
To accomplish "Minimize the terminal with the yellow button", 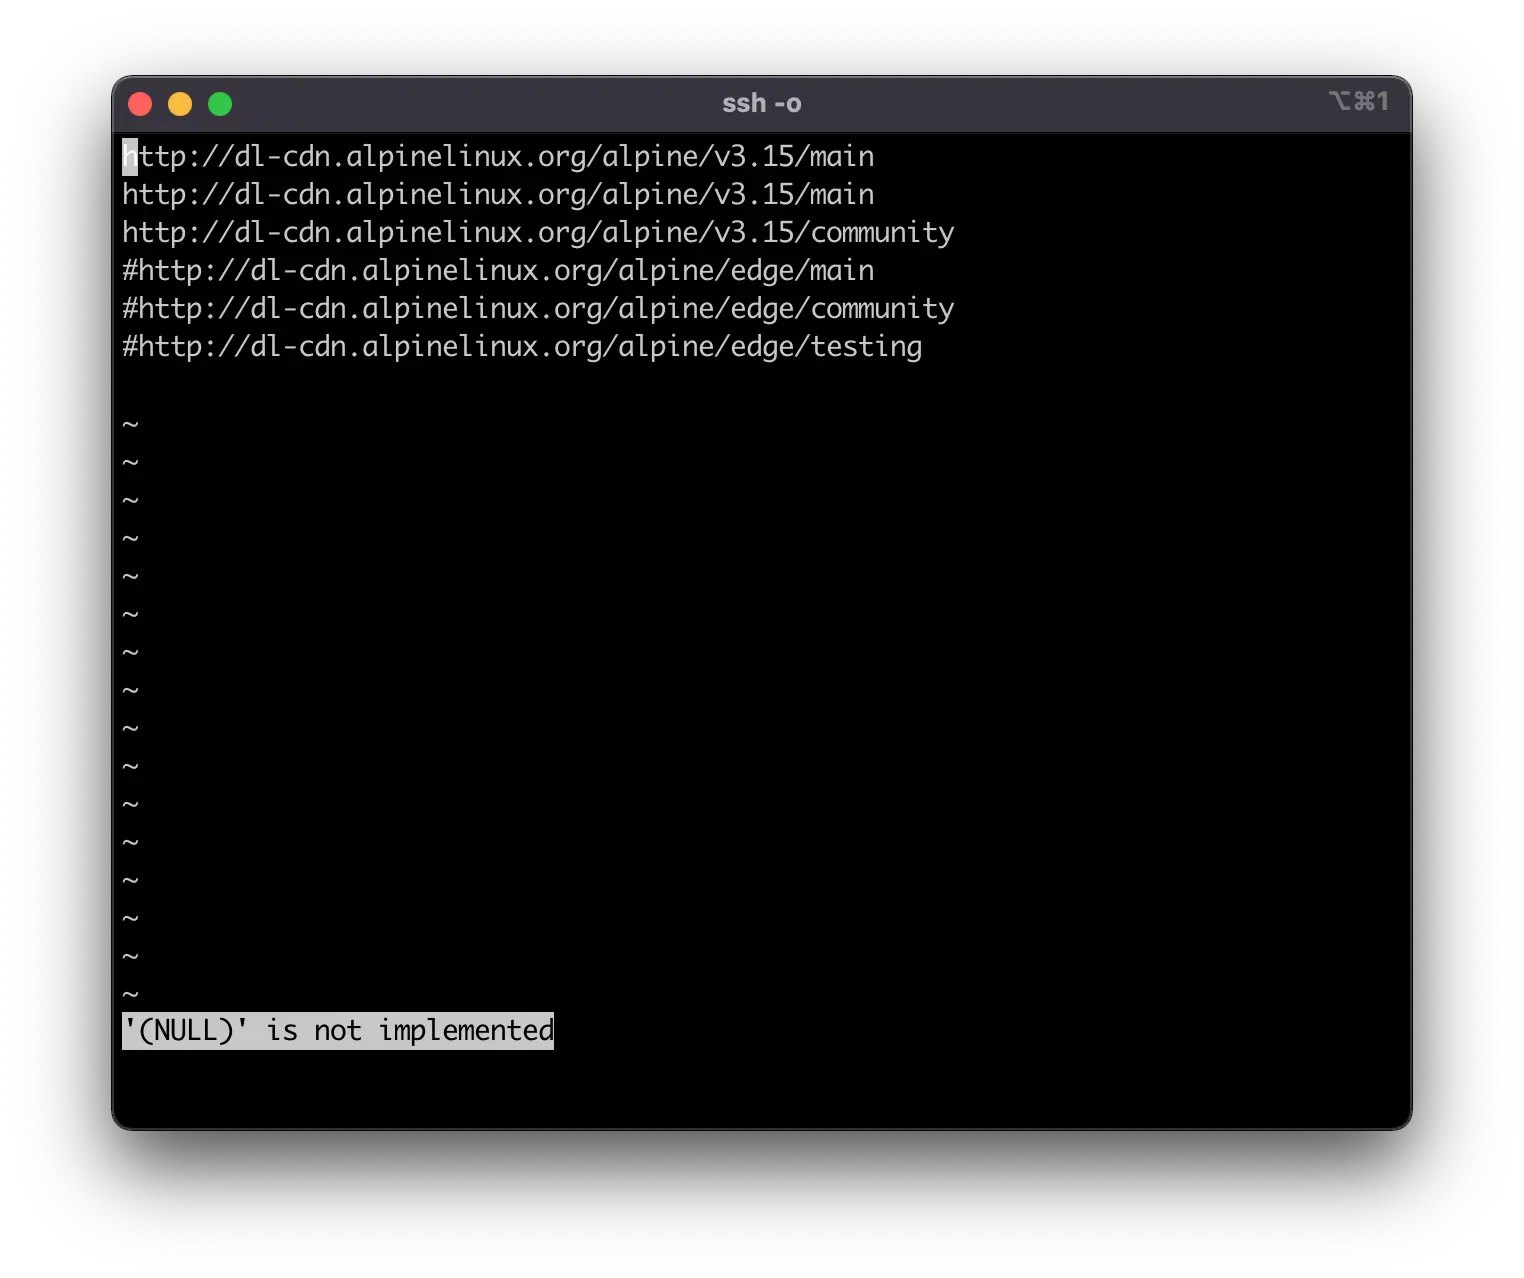I will click(x=180, y=104).
